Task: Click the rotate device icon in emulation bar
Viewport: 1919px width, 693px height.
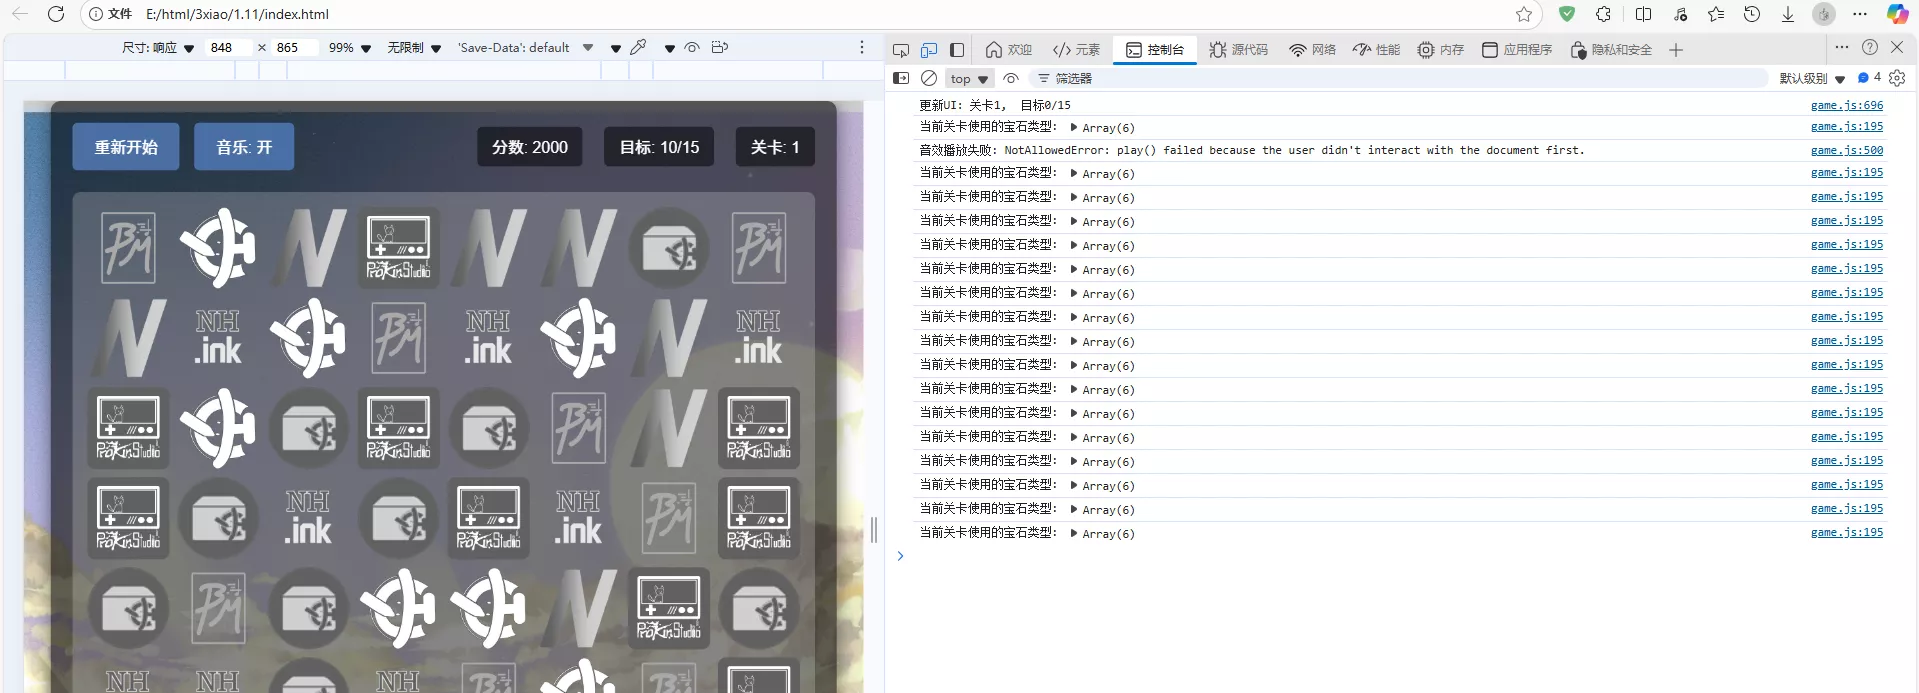Action: click(x=719, y=47)
